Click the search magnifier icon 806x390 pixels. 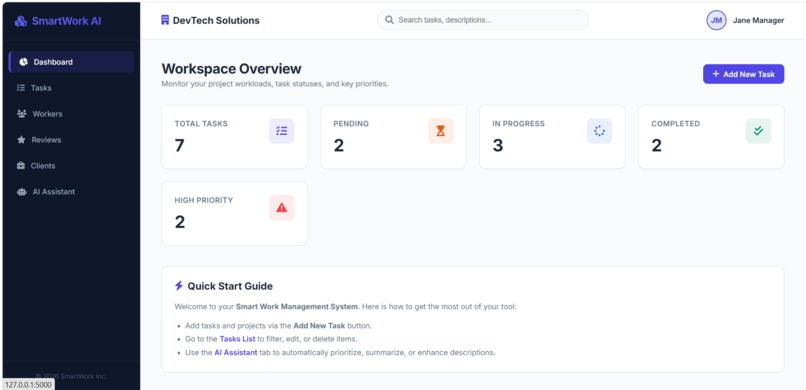coord(390,20)
